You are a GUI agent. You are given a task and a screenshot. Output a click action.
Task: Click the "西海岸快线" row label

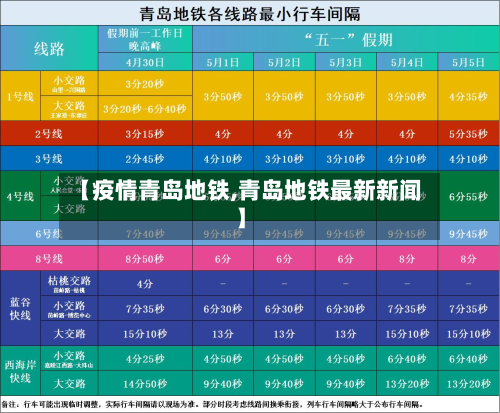21,371
